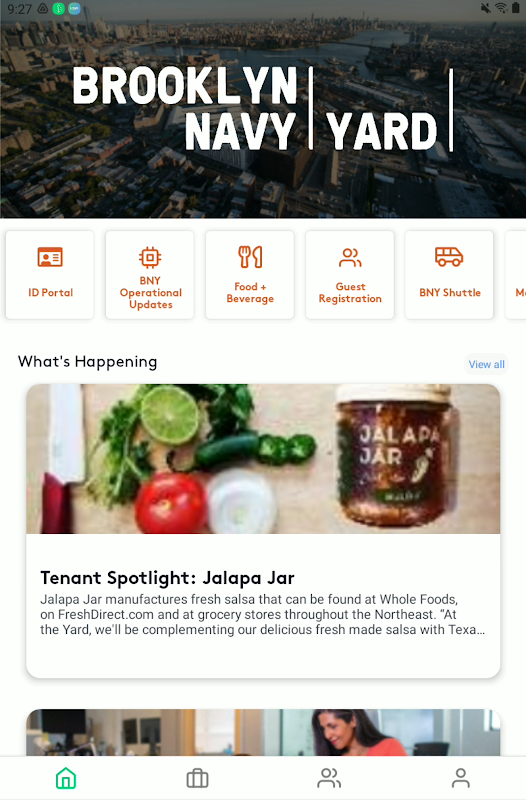Go to Home tab in bottom bar
Screen dimensions: 526x800
pos(66,779)
